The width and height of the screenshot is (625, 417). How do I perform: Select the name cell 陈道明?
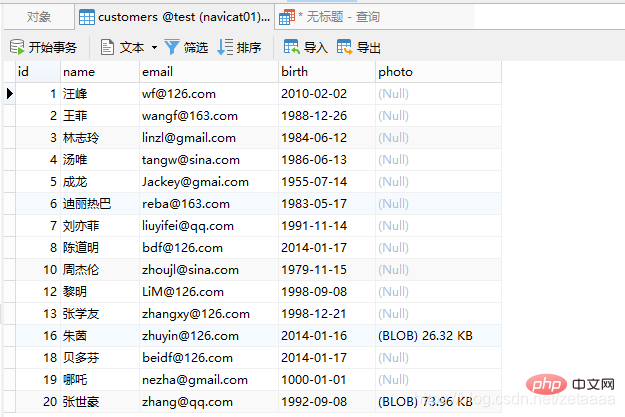pyautogui.click(x=100, y=248)
